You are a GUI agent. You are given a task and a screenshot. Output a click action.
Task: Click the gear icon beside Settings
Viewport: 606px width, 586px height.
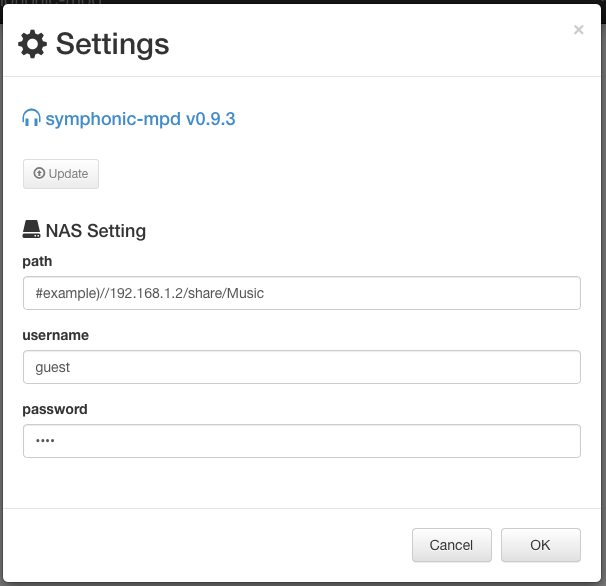33,44
